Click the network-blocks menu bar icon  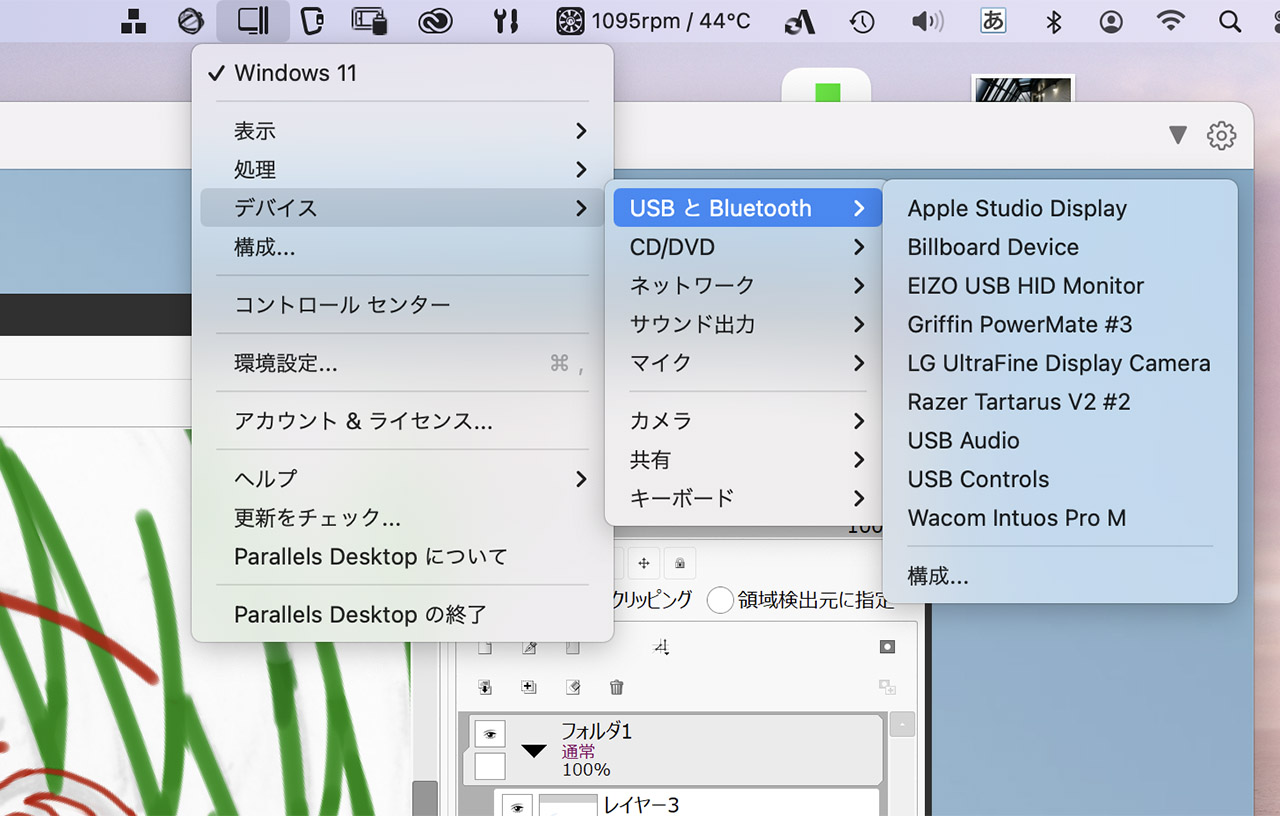[x=133, y=21]
